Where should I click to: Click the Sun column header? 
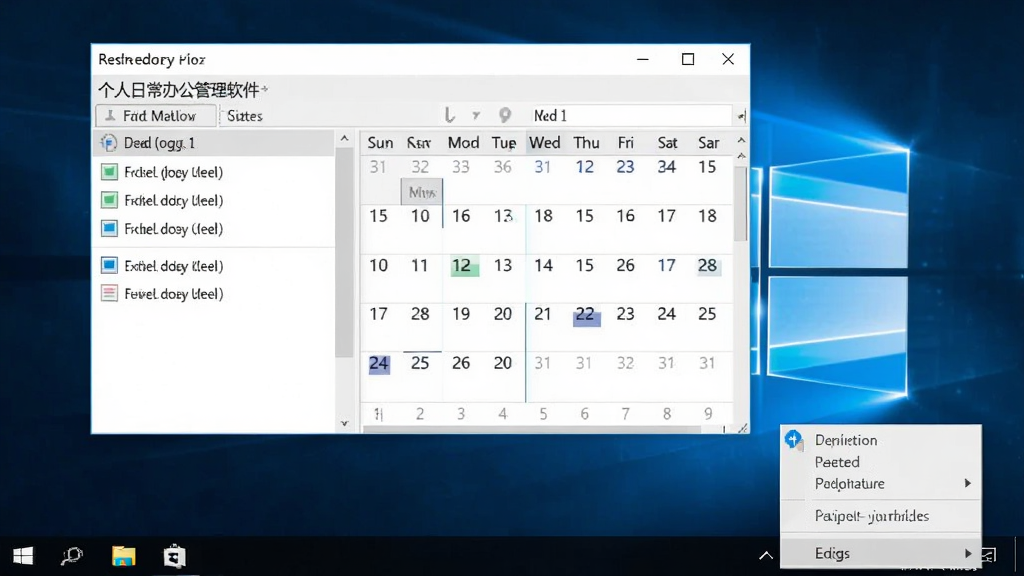(380, 142)
